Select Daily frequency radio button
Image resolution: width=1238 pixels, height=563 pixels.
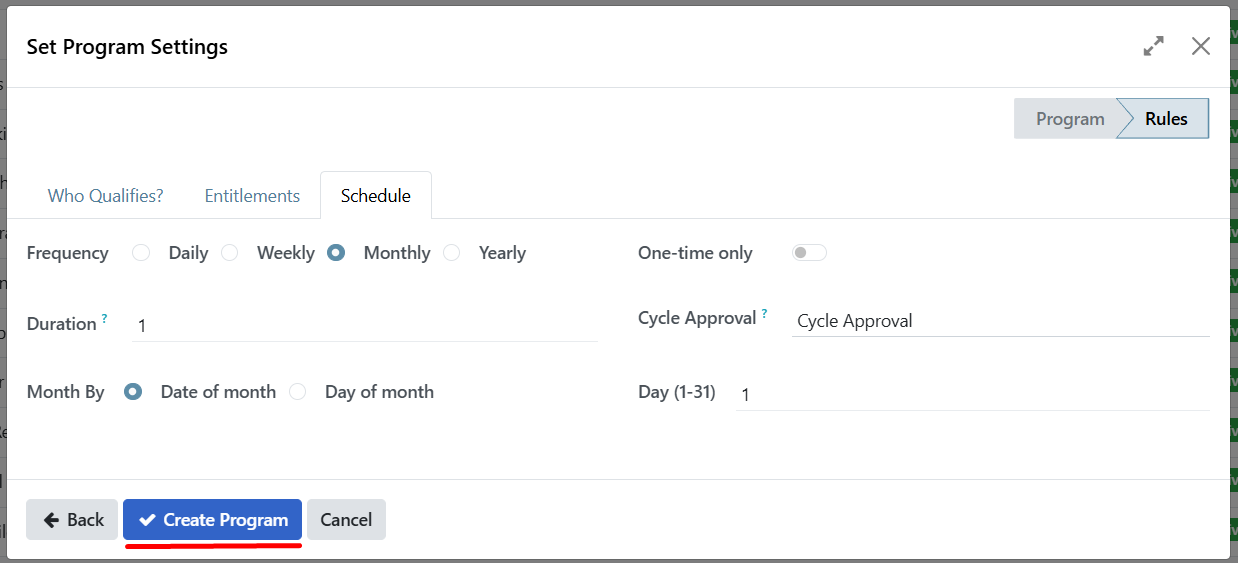(x=141, y=253)
